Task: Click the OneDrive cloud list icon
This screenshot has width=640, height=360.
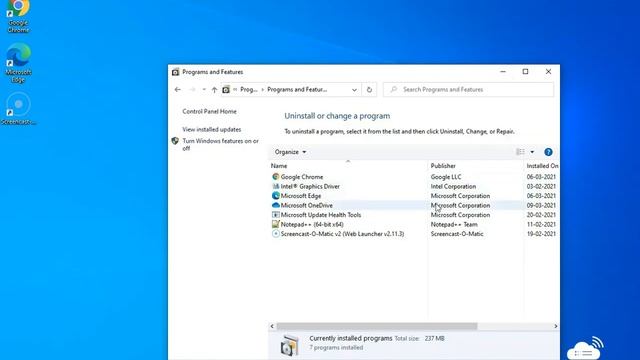Action: [x=276, y=205]
